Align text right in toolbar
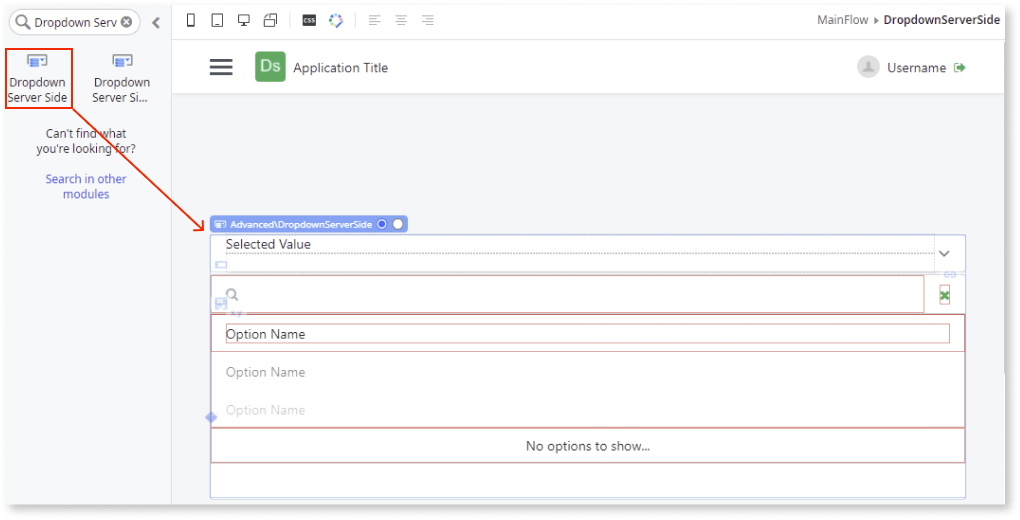 [428, 20]
